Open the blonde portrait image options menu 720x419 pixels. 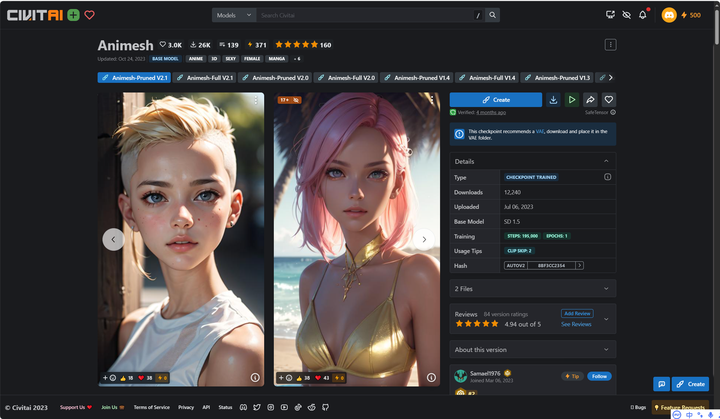tap(256, 100)
